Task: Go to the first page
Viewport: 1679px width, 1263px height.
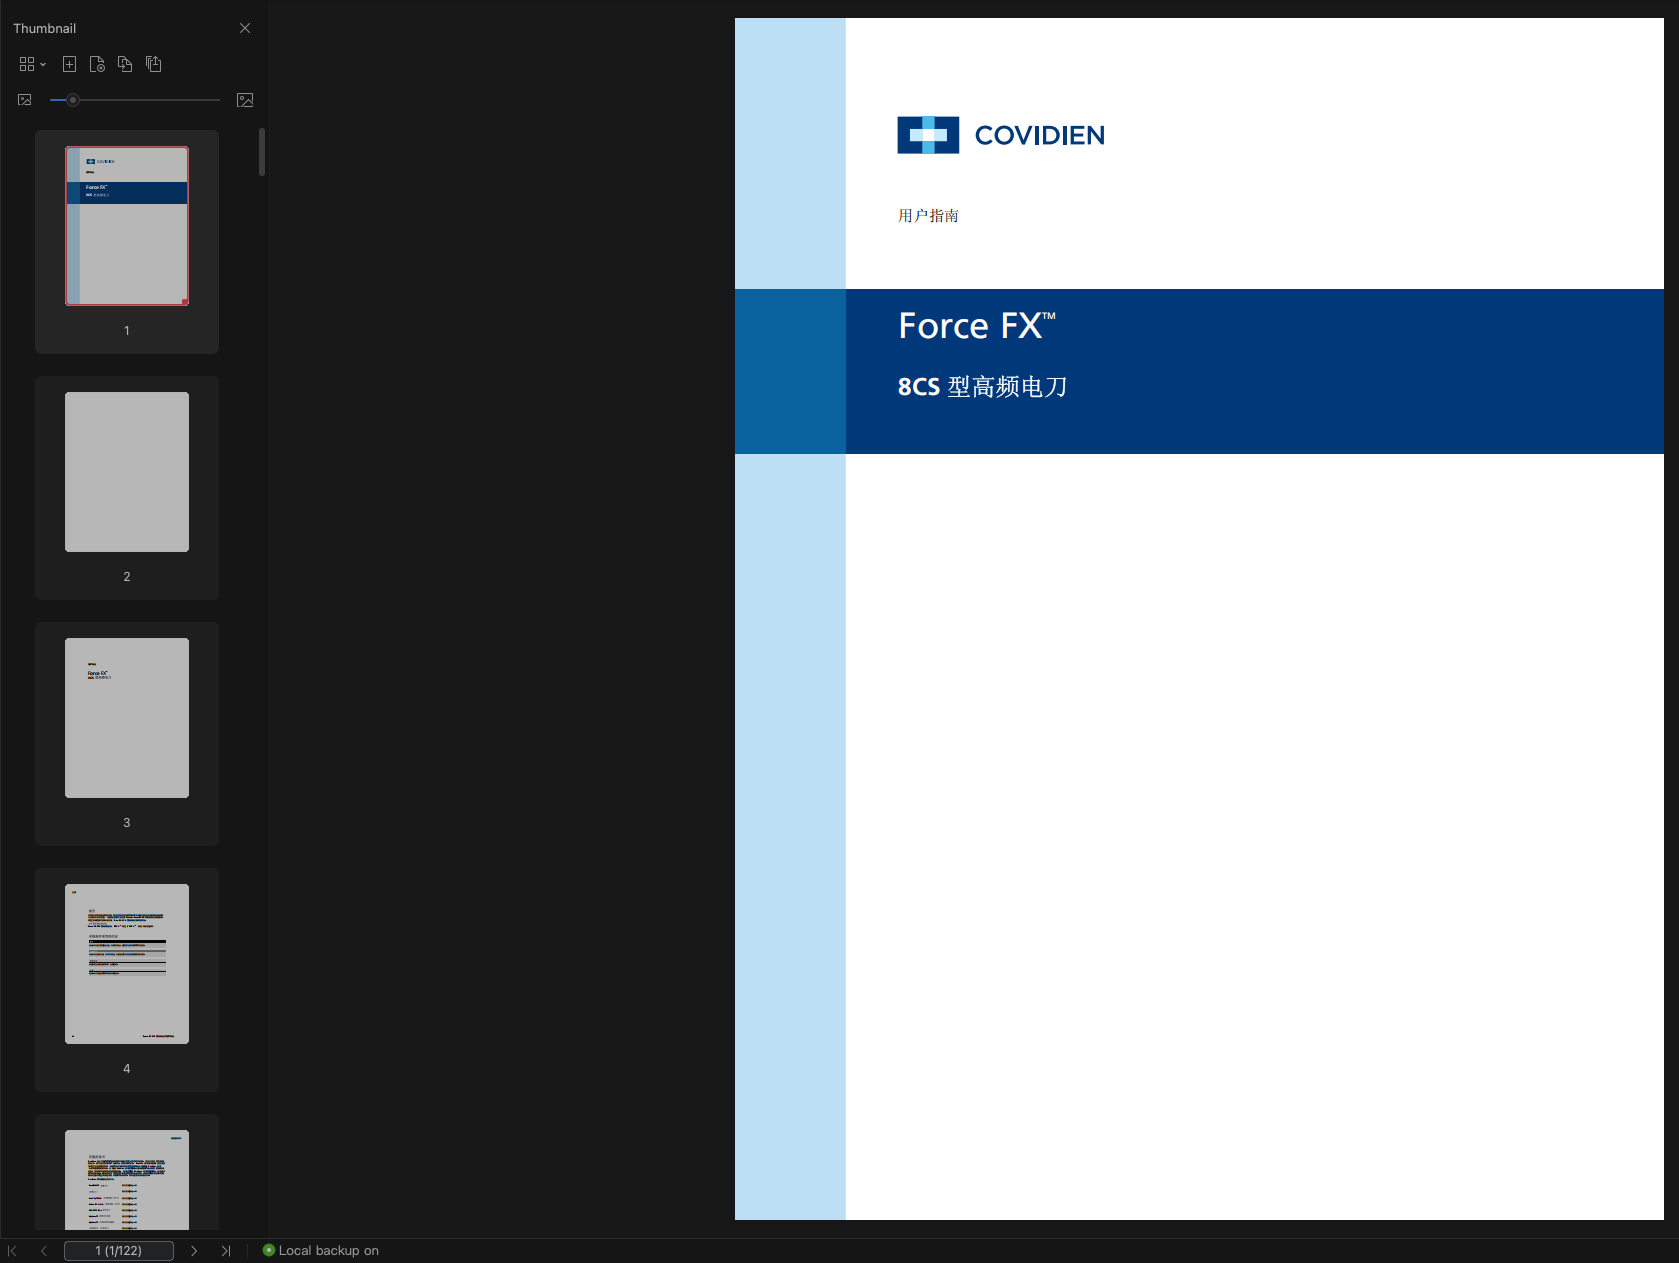Action: tap(13, 1251)
